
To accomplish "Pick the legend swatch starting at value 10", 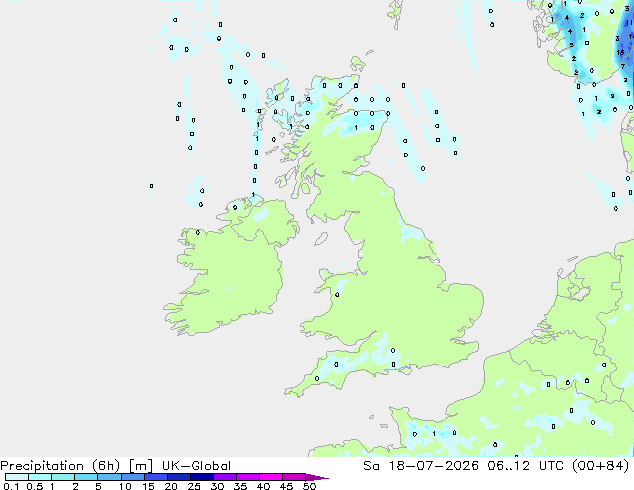I will click(x=132, y=477).
